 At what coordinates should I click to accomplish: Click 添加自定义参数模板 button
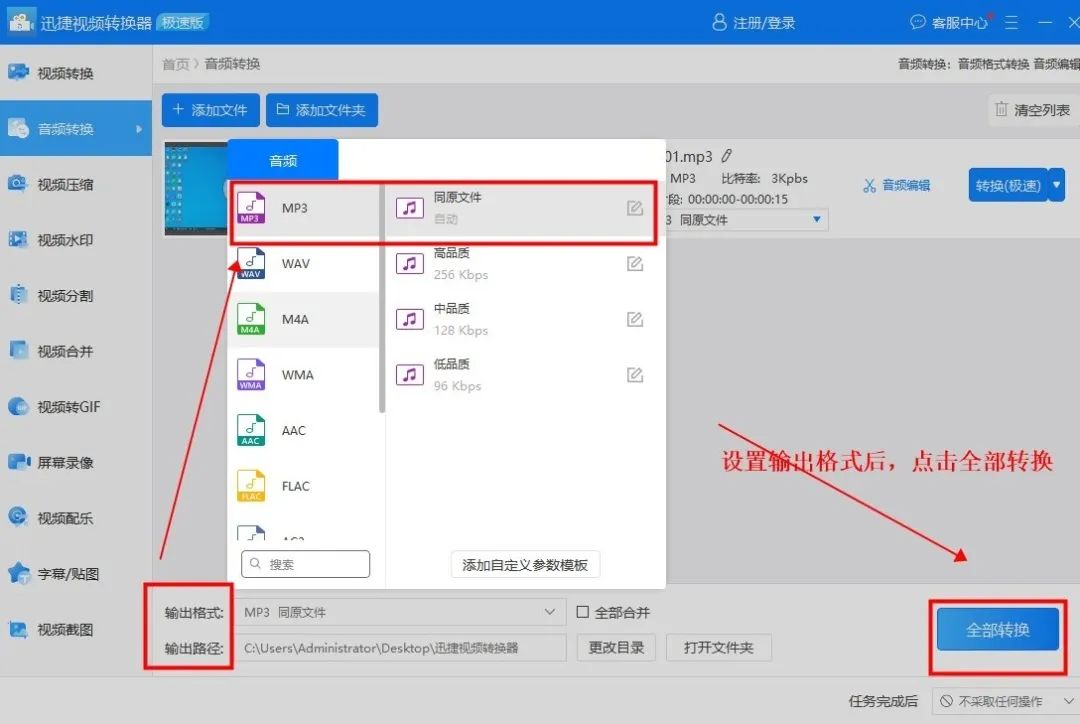pos(525,565)
